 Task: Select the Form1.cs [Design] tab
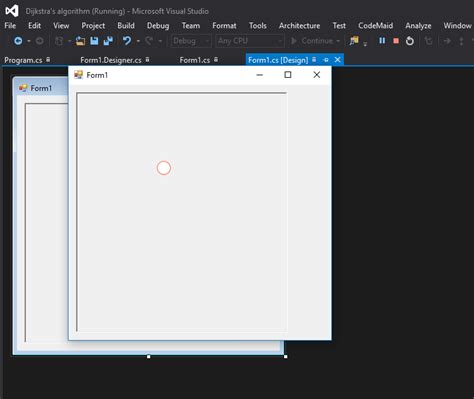(x=278, y=60)
